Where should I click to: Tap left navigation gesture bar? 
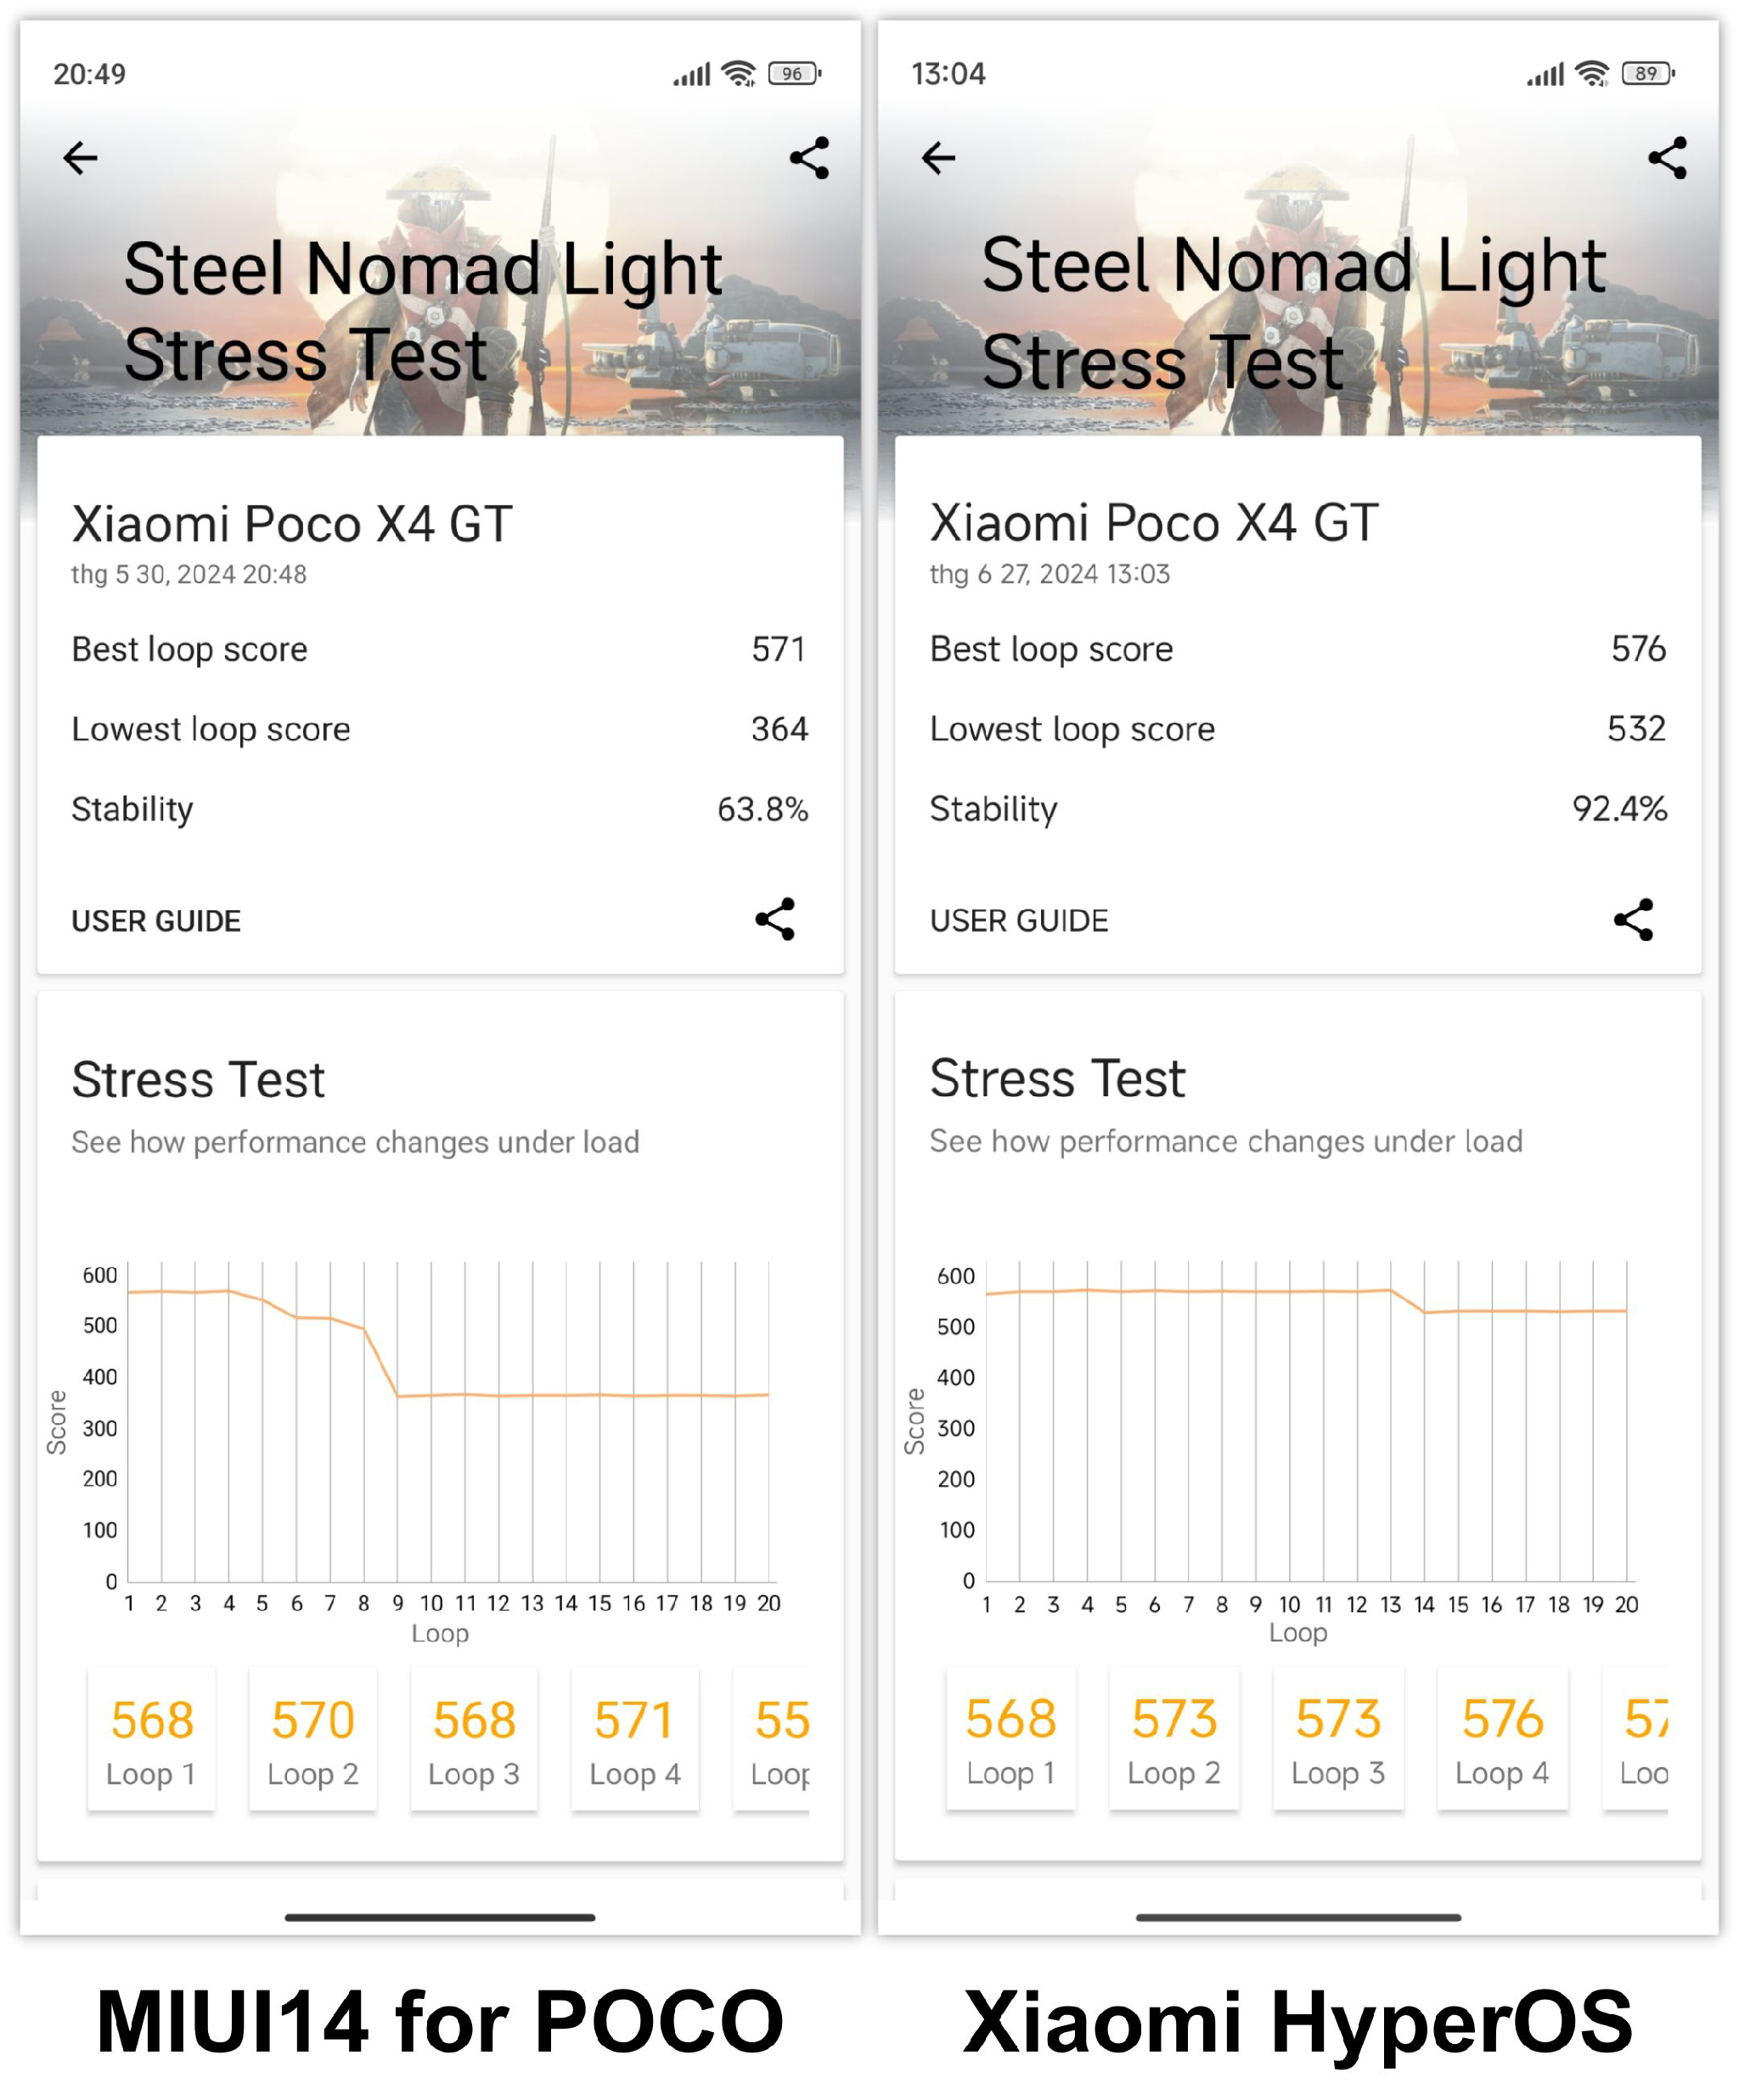click(440, 1917)
